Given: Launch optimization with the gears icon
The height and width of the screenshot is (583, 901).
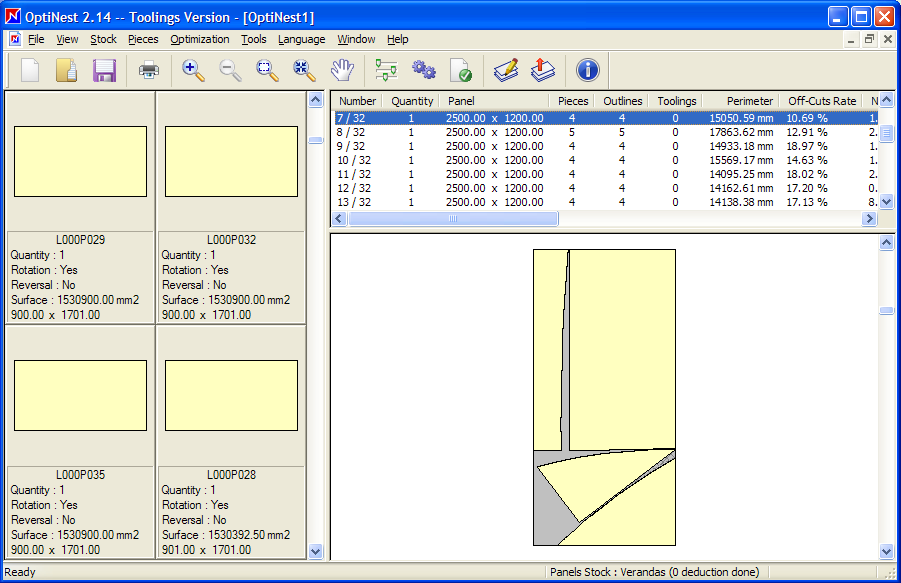Looking at the screenshot, I should pyautogui.click(x=423, y=71).
